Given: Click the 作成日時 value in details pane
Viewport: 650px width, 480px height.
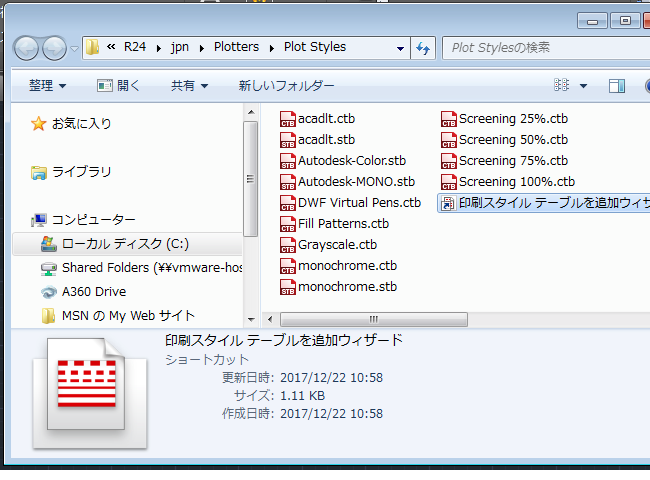Looking at the screenshot, I should (331, 414).
